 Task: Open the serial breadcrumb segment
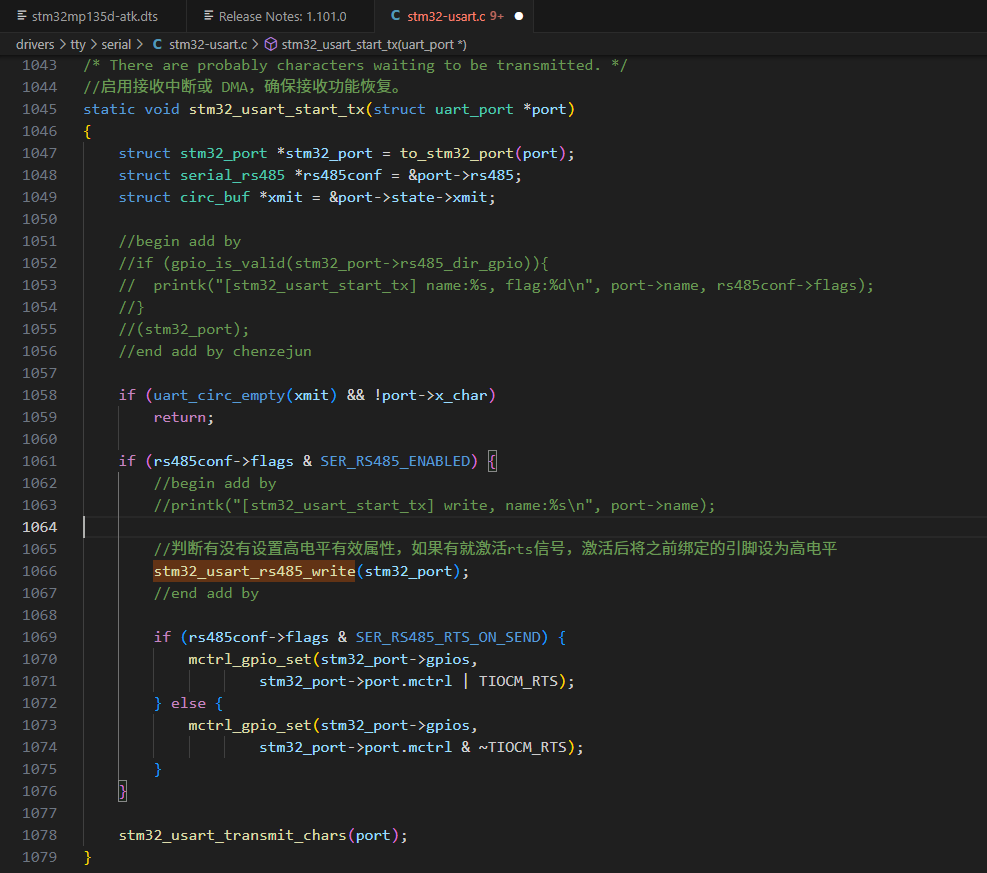pos(116,45)
